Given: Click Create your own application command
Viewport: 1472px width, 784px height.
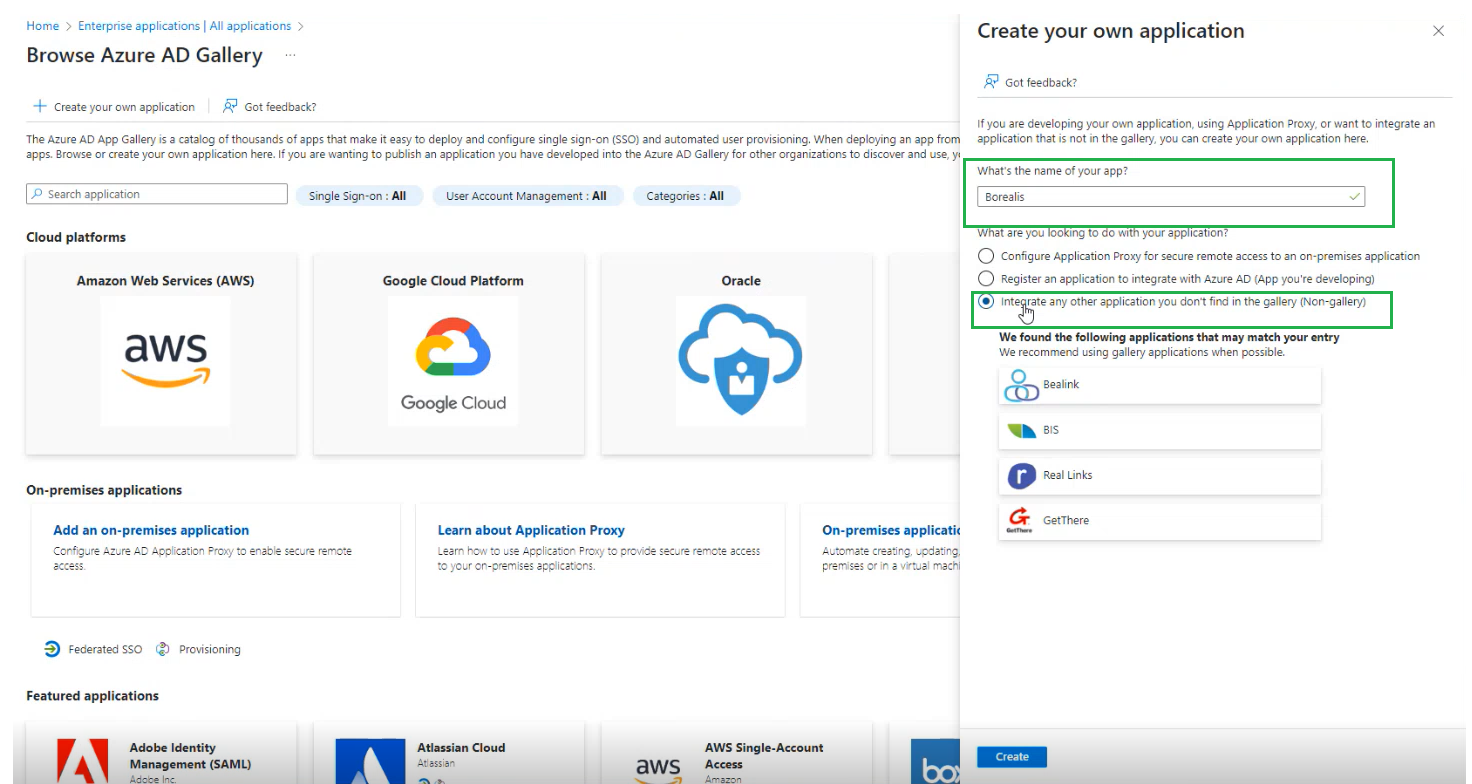Looking at the screenshot, I should pos(115,106).
